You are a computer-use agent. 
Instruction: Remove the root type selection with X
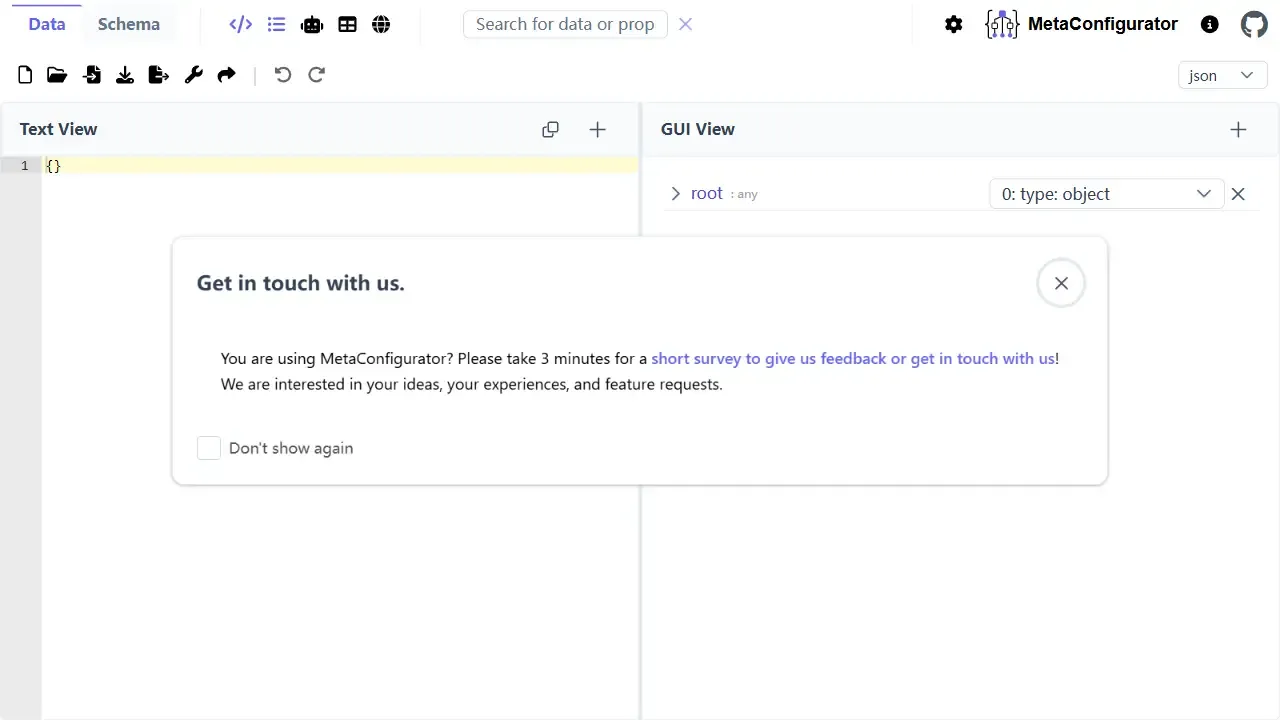1238,194
